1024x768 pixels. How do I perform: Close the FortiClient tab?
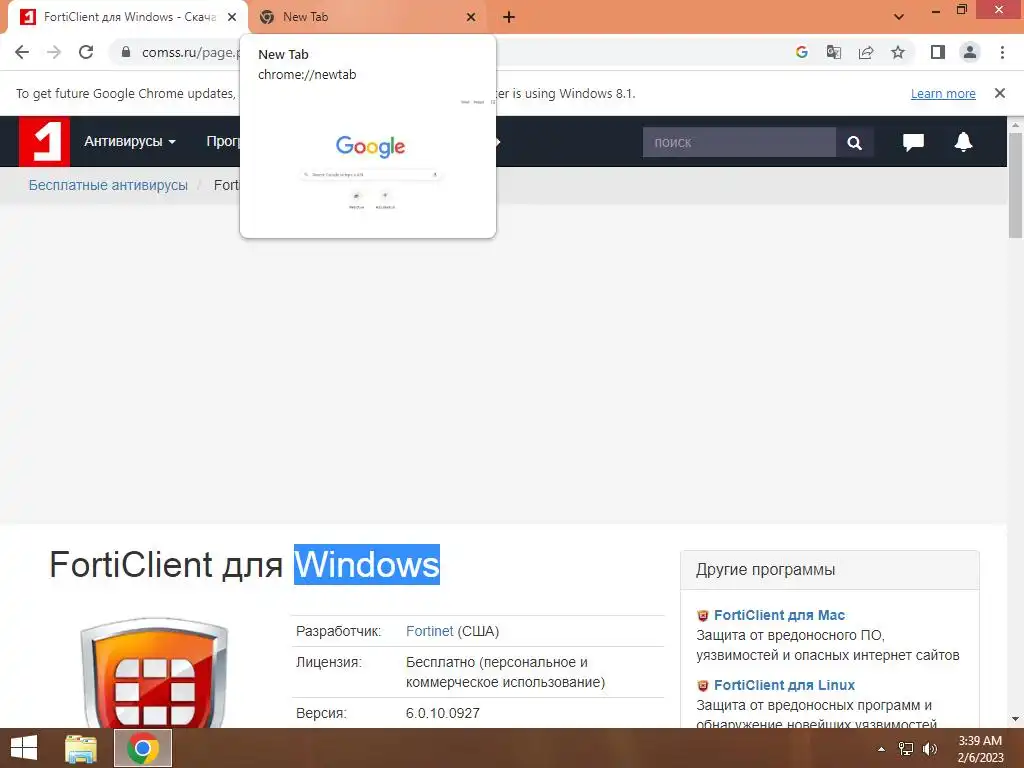click(232, 17)
